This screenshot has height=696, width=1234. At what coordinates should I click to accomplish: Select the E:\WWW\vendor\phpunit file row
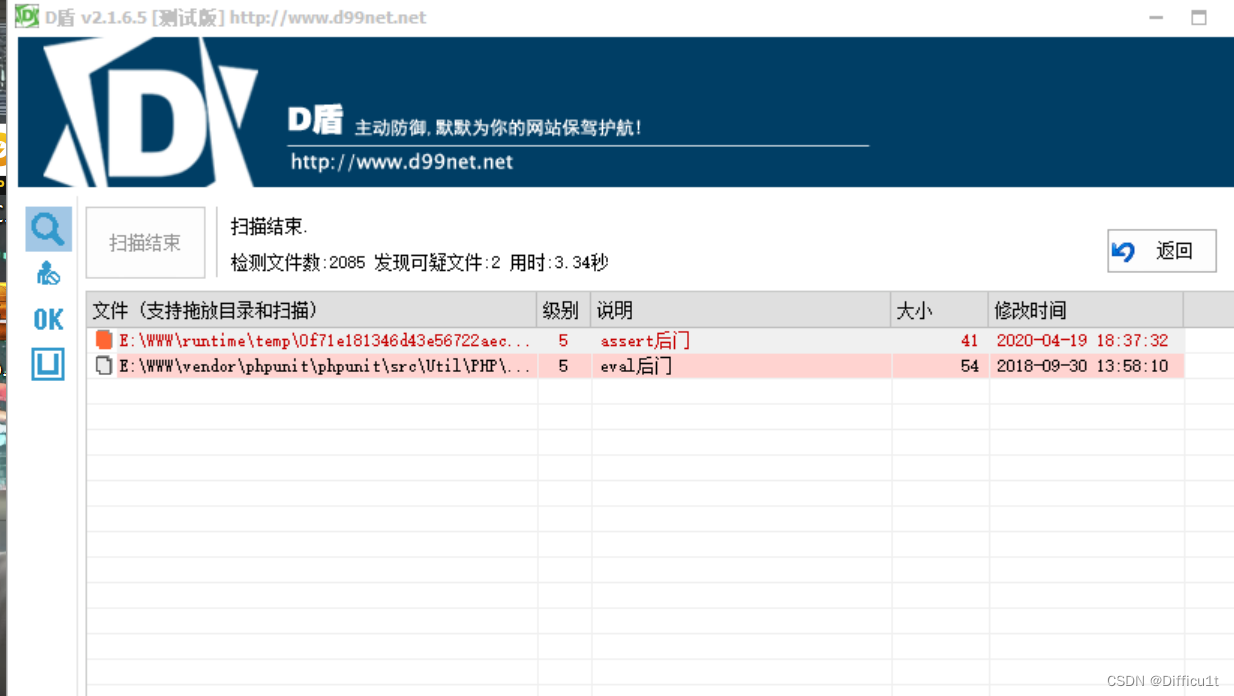click(635, 366)
